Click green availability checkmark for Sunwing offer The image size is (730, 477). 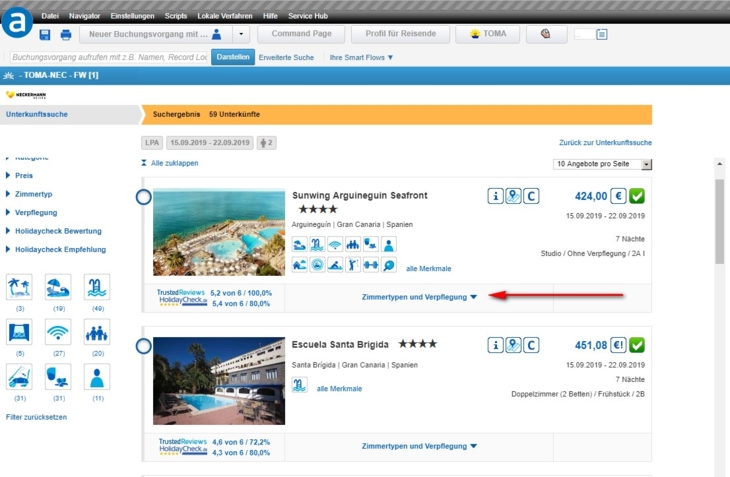[637, 196]
